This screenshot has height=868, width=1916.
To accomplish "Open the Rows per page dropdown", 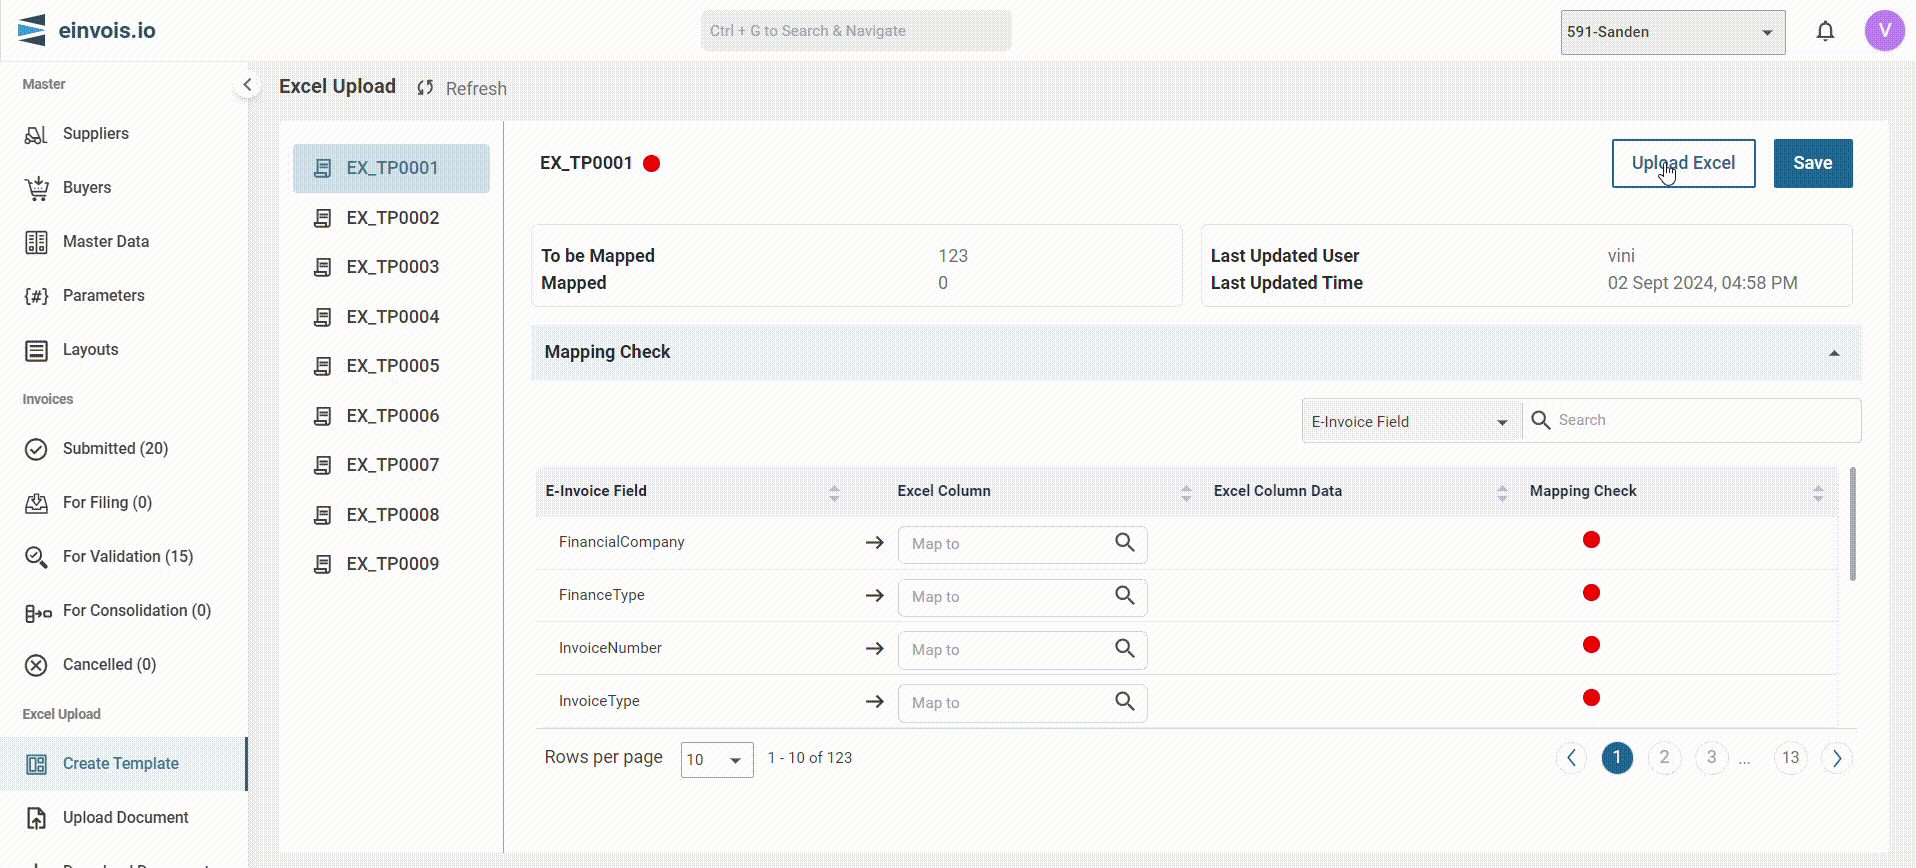I will point(717,759).
